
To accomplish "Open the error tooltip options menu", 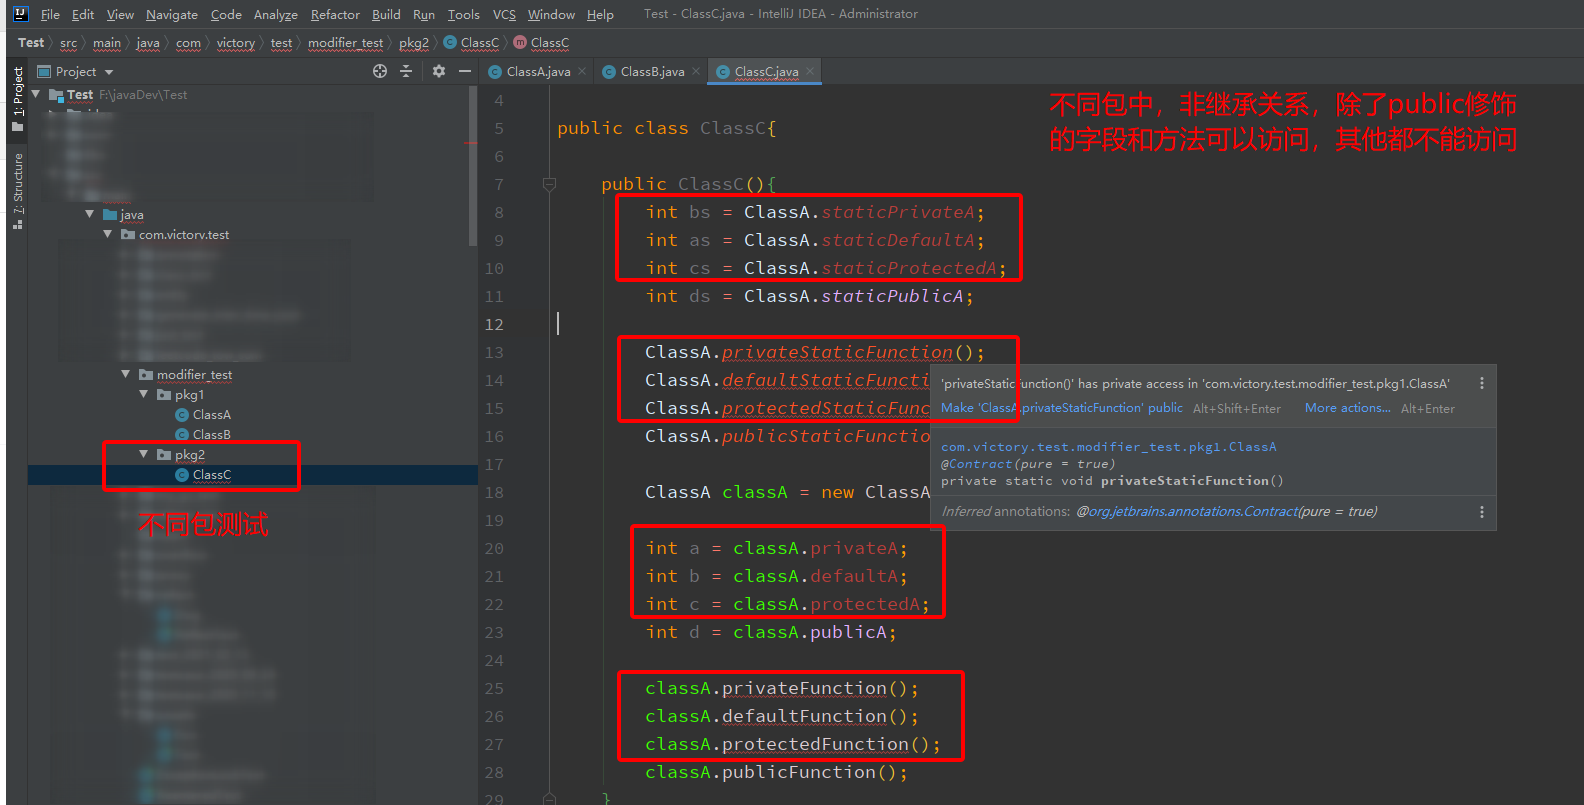I will pos(1481,383).
